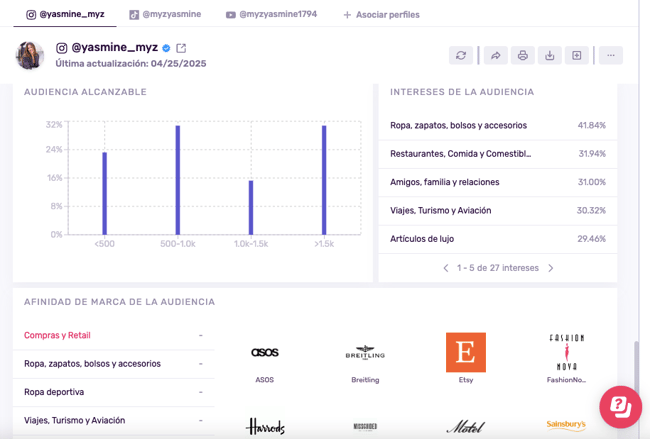Expand the Compras y Retail category
Viewport: 650px width, 439px height.
[113, 335]
